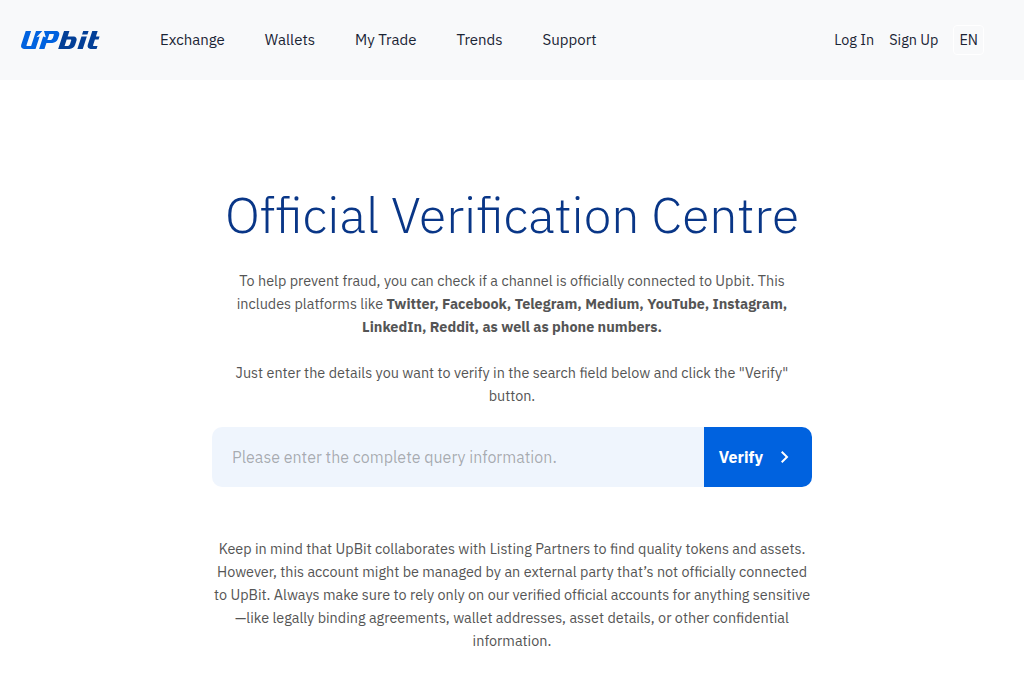This screenshot has height=681, width=1024.
Task: Click Medium in the platform list
Action: coord(613,303)
